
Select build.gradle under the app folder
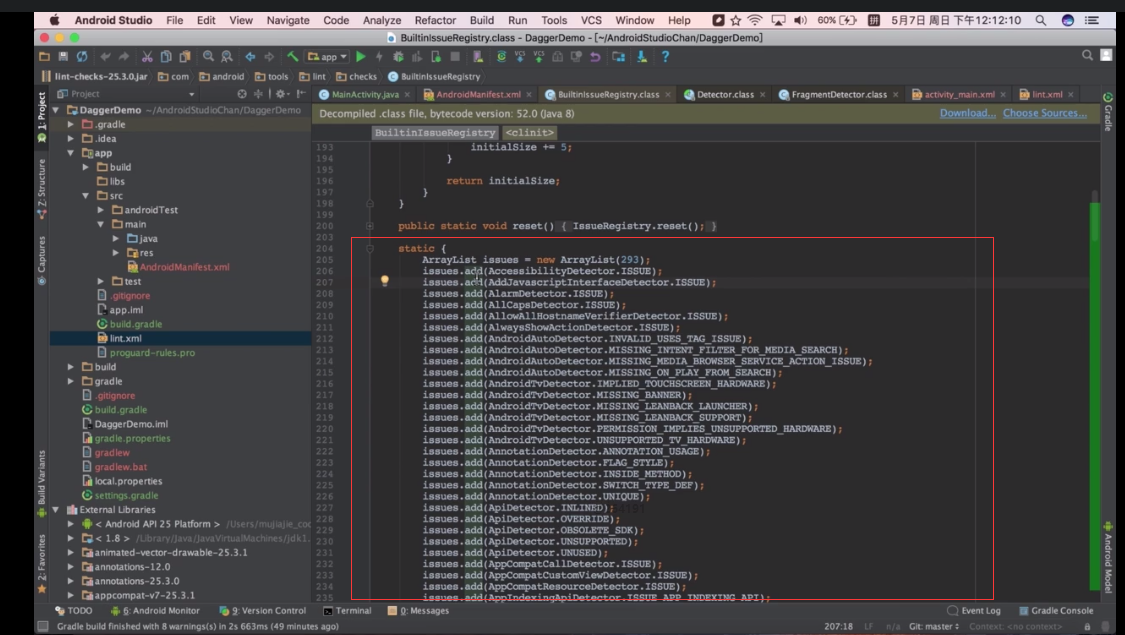129,324
